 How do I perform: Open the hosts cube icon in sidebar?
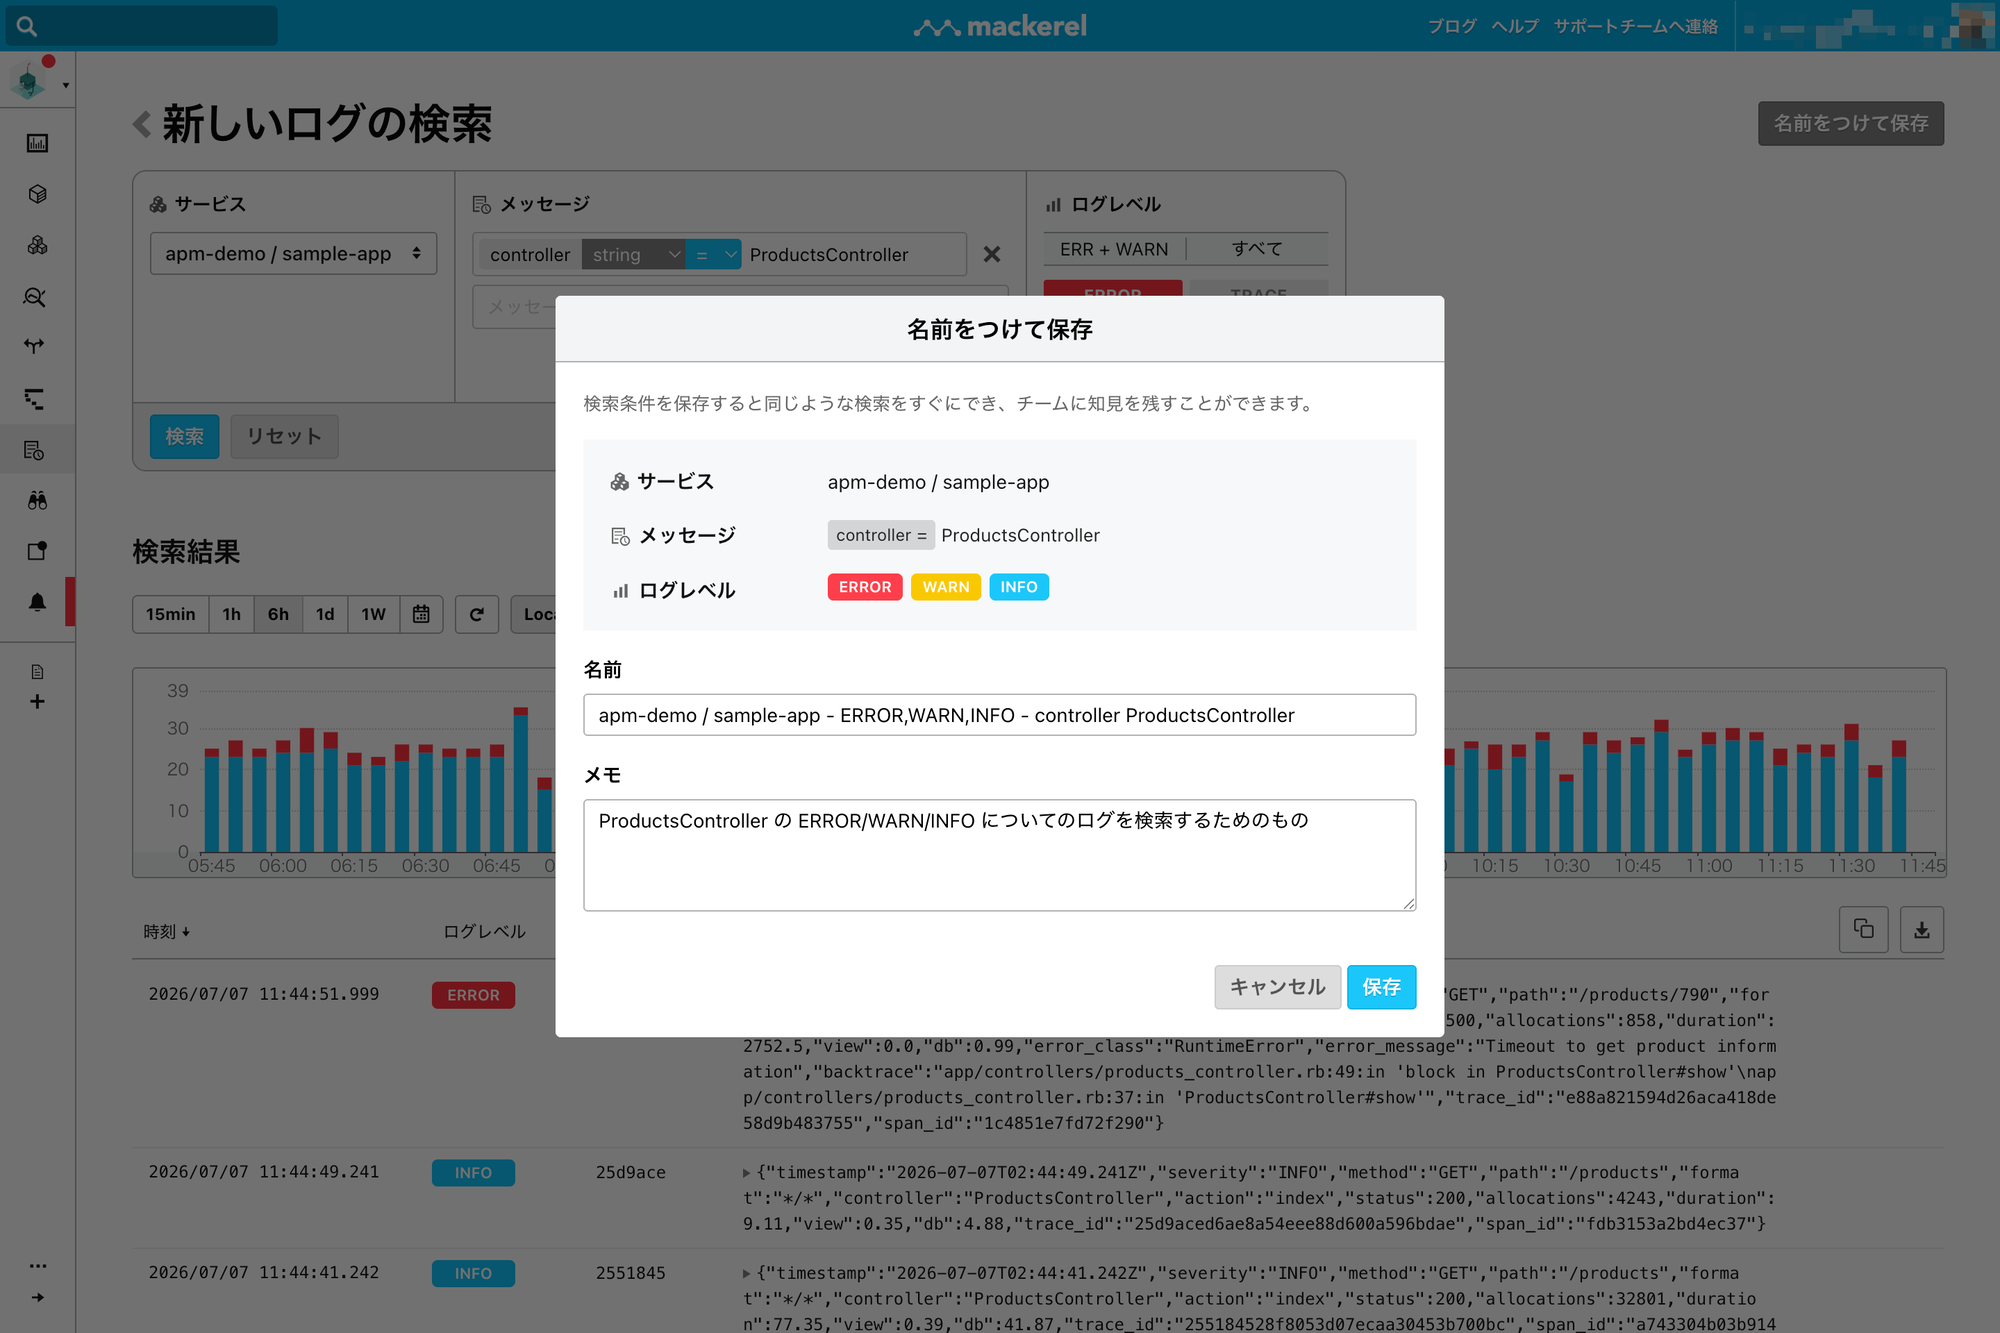[37, 194]
